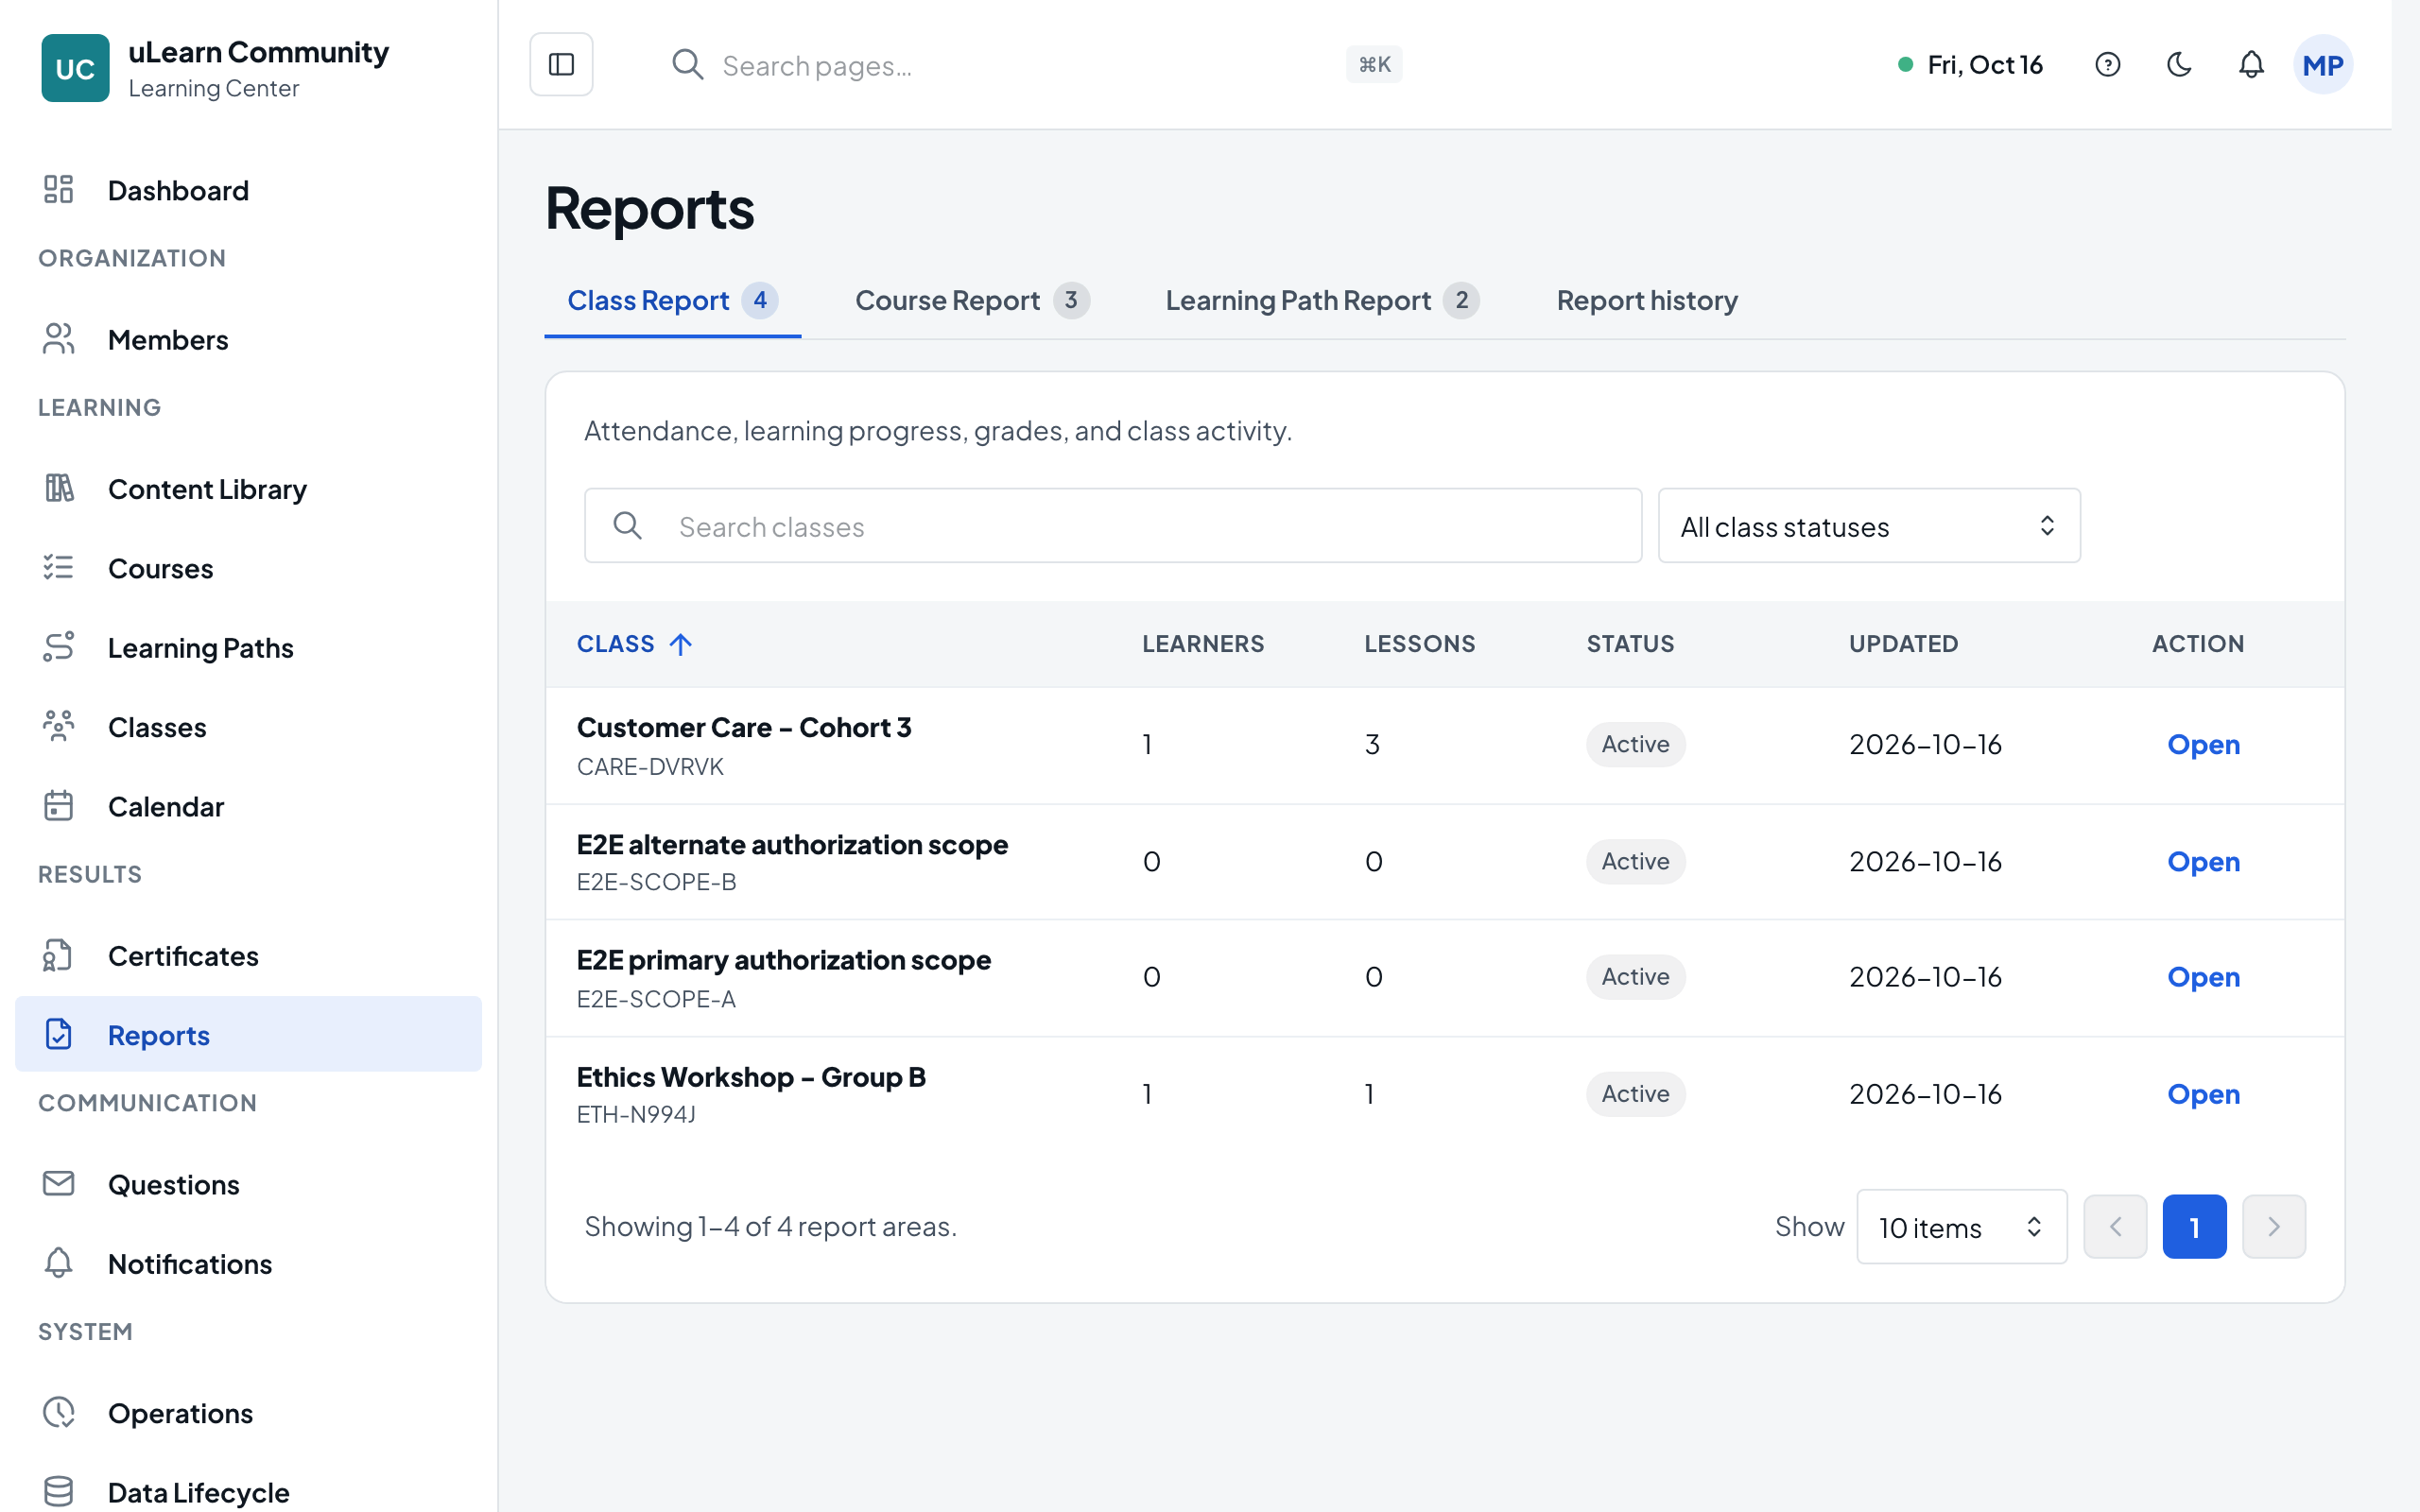Screen dimensions: 2420x1512
Task: Open the Calendar page
Action: point(248,806)
